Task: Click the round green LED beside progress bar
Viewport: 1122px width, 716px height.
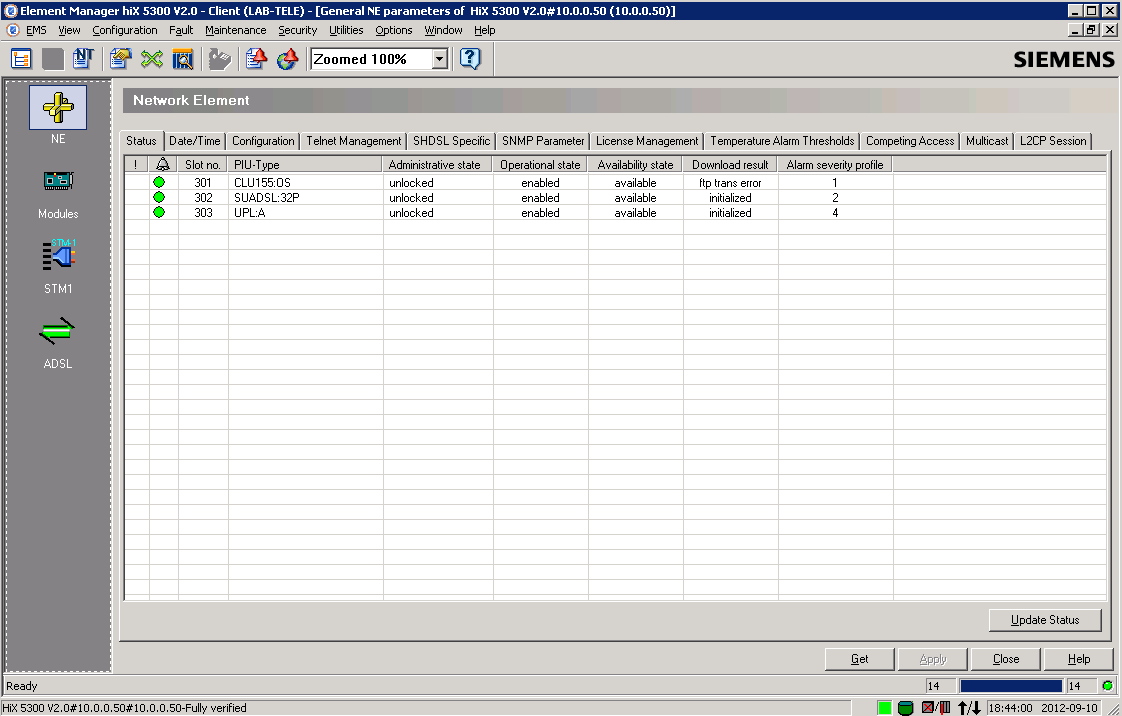Action: 1108,686
